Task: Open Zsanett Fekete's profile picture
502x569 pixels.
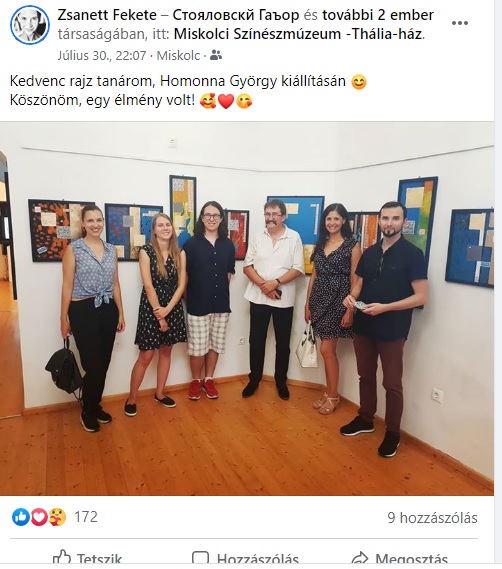Action: click(x=30, y=25)
